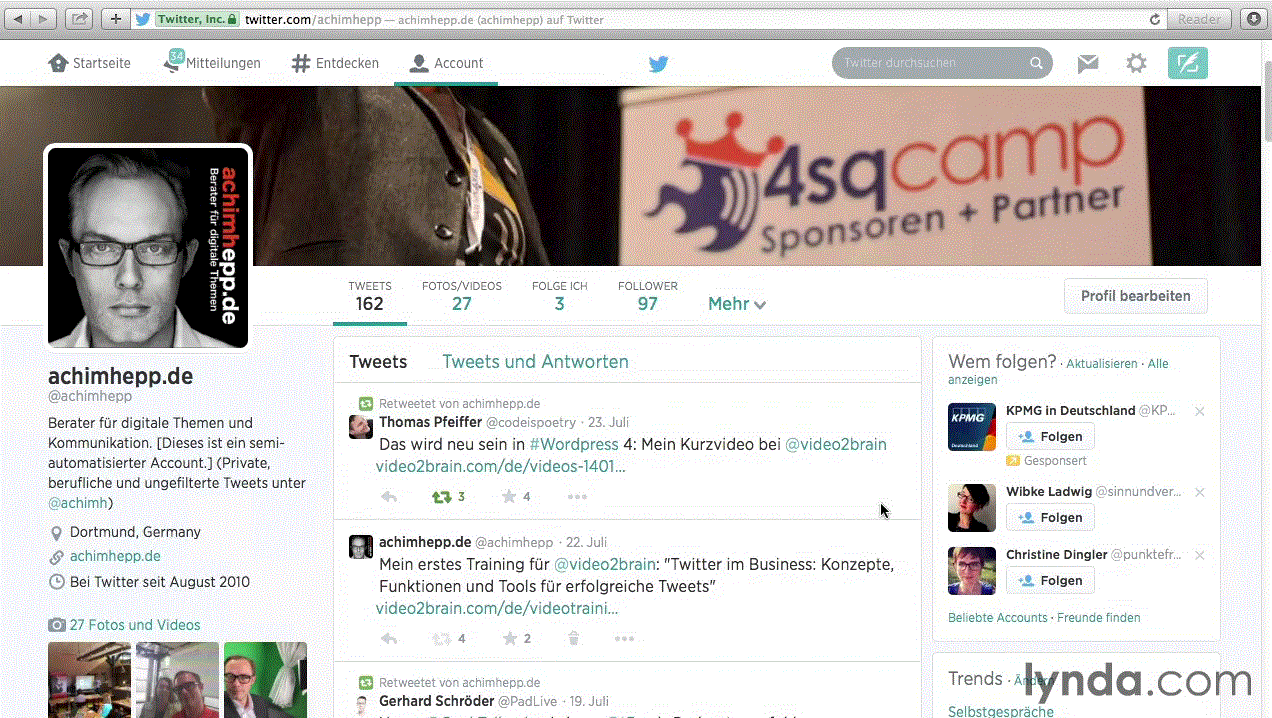This screenshot has width=1272, height=718.
Task: Open the Safari share button
Action: coord(81,19)
